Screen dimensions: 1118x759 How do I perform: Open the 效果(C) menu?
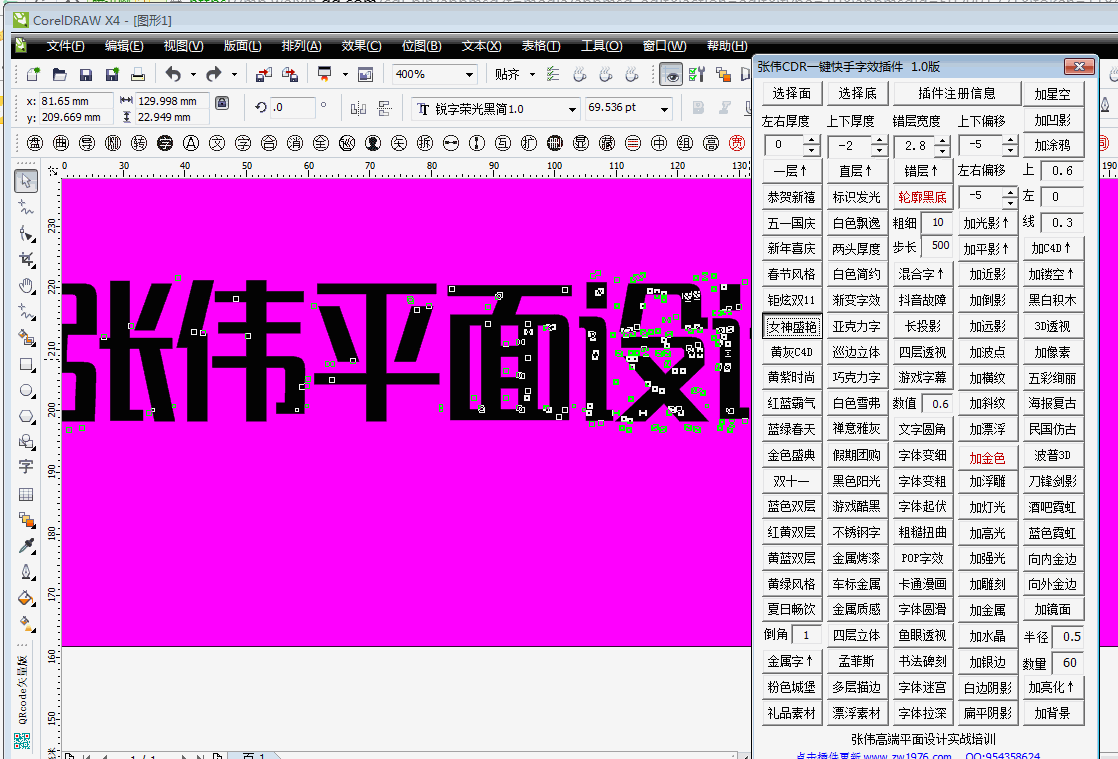(361, 46)
